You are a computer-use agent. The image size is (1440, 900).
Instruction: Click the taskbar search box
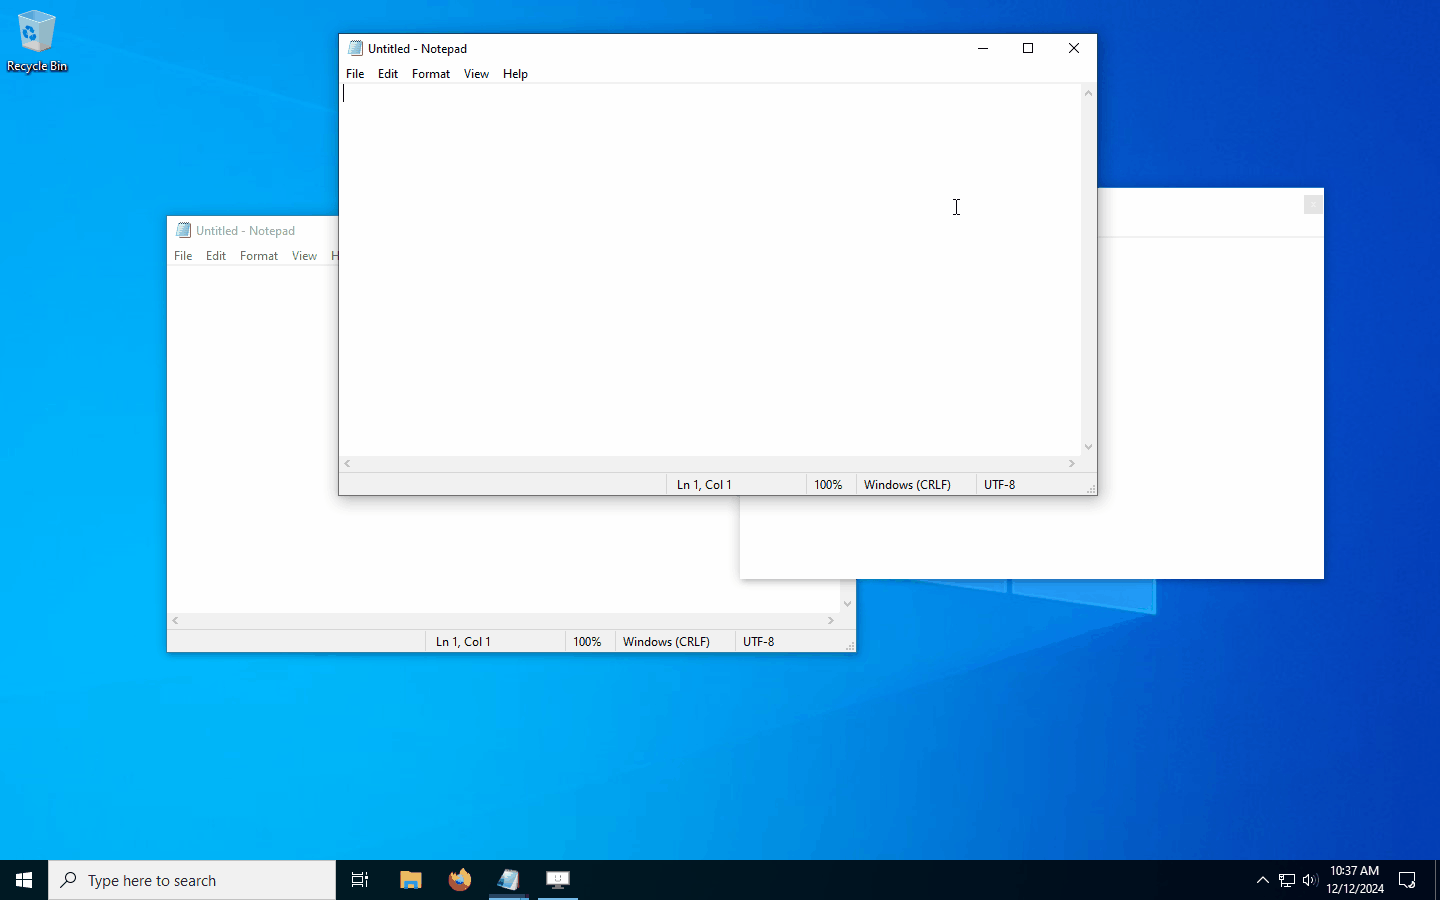[x=192, y=880]
